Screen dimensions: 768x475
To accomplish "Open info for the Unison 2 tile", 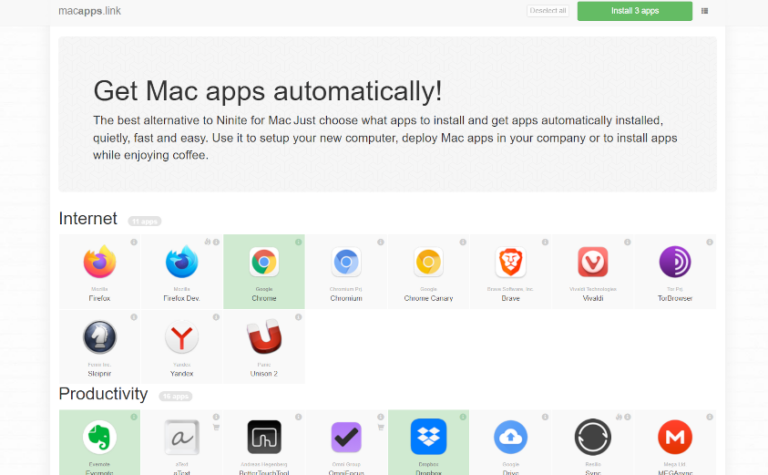I will 298,317.
